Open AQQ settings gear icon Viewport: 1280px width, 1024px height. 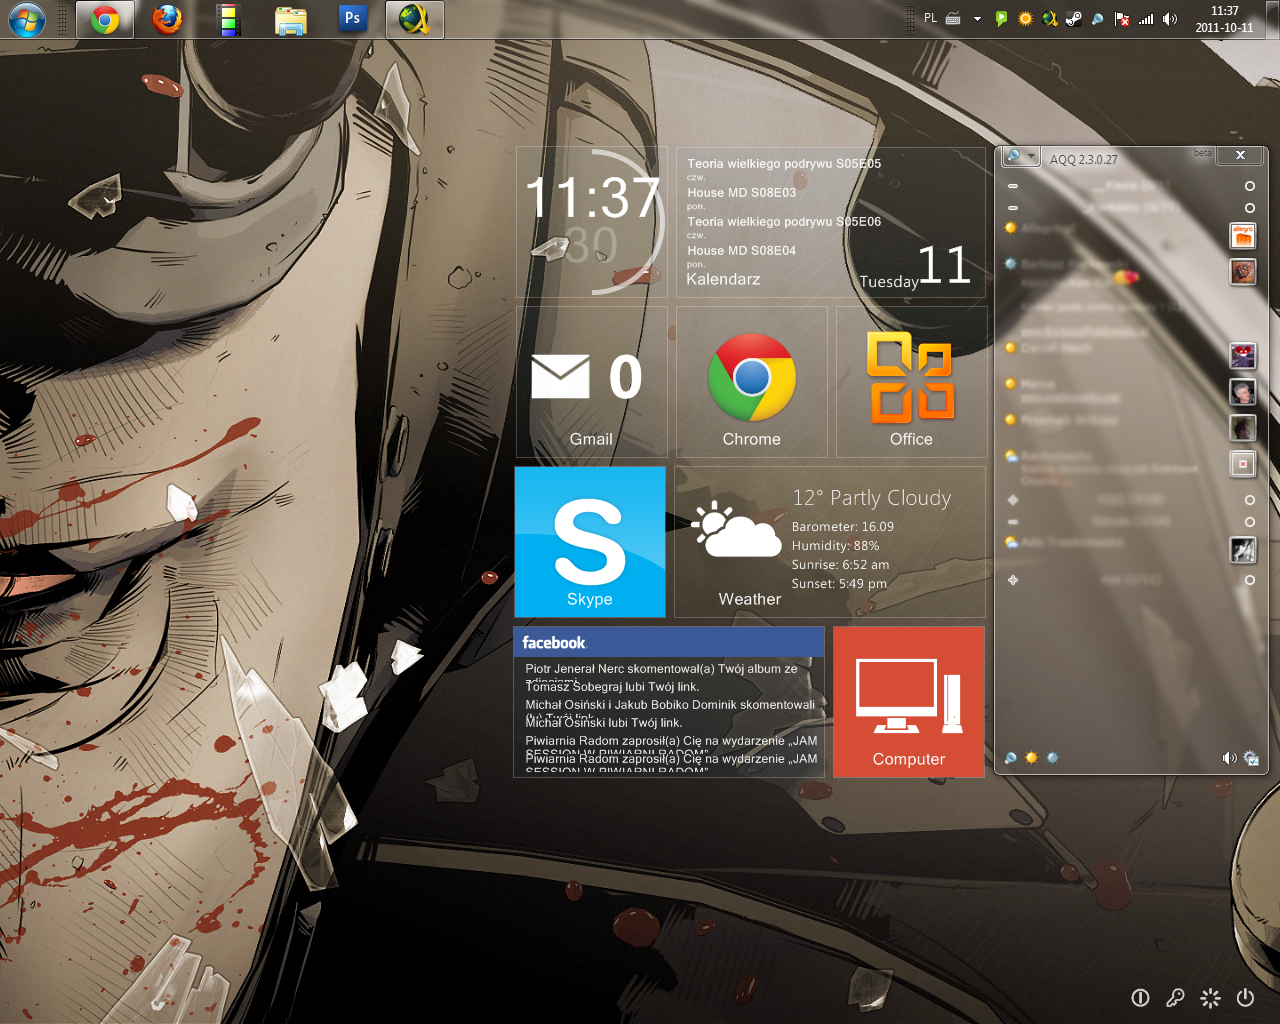click(x=1251, y=758)
